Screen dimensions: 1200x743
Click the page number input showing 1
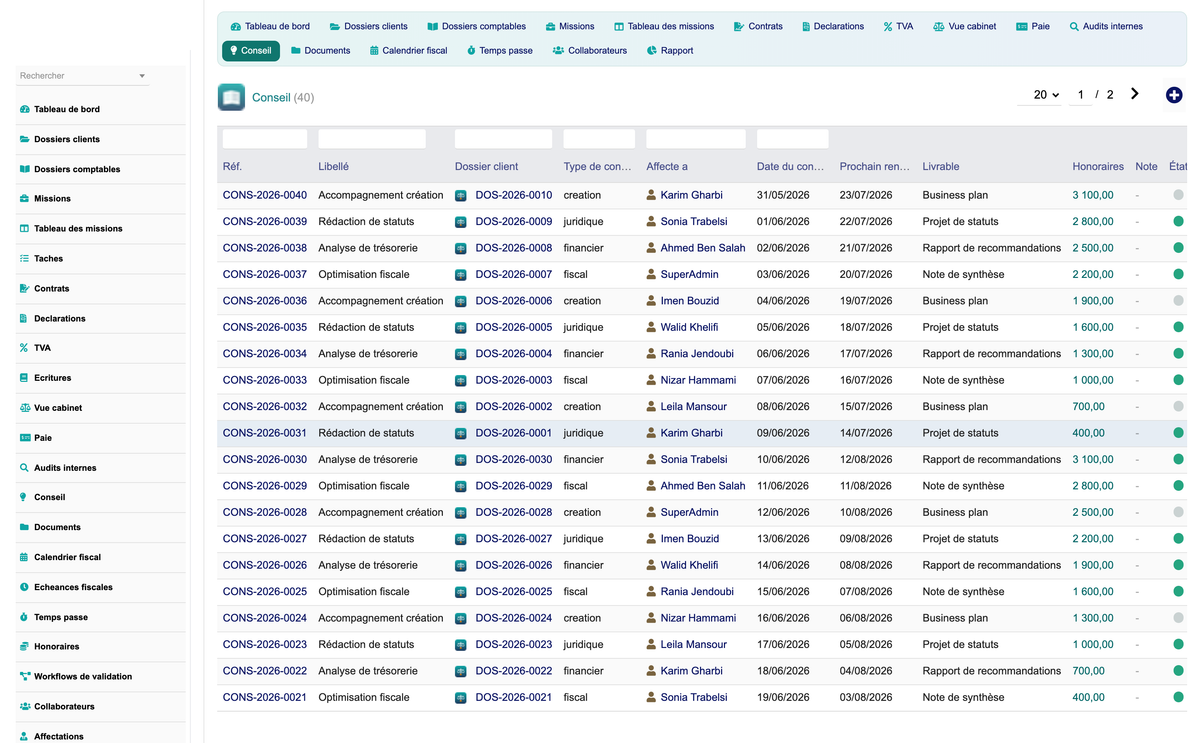(1080, 95)
